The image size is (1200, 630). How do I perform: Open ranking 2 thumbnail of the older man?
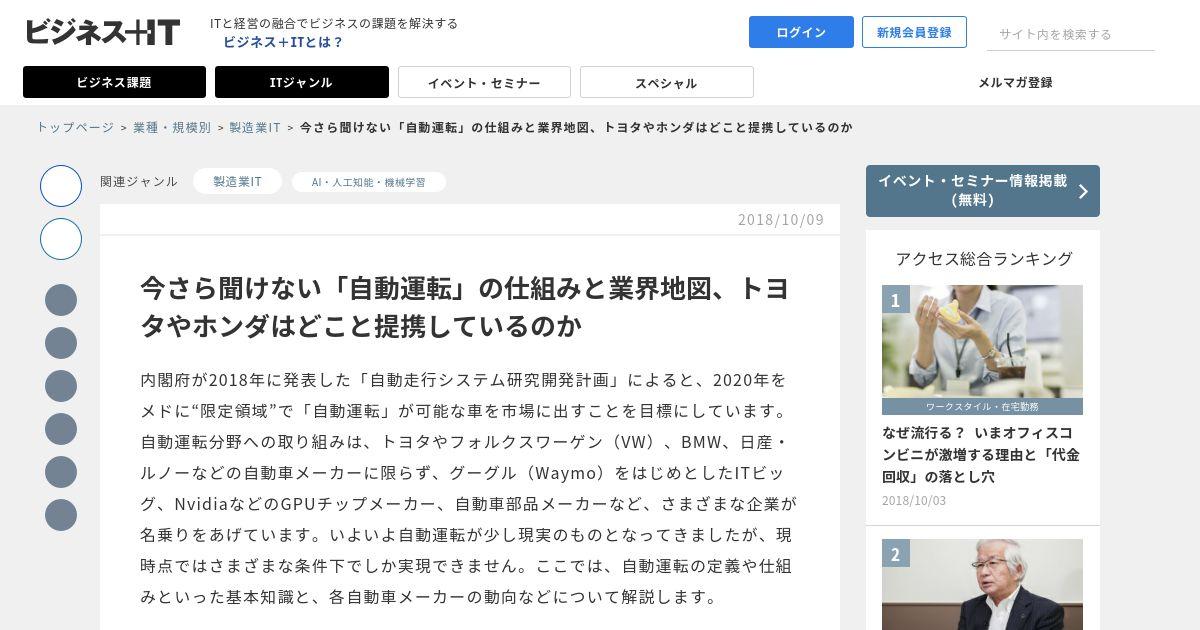982,584
